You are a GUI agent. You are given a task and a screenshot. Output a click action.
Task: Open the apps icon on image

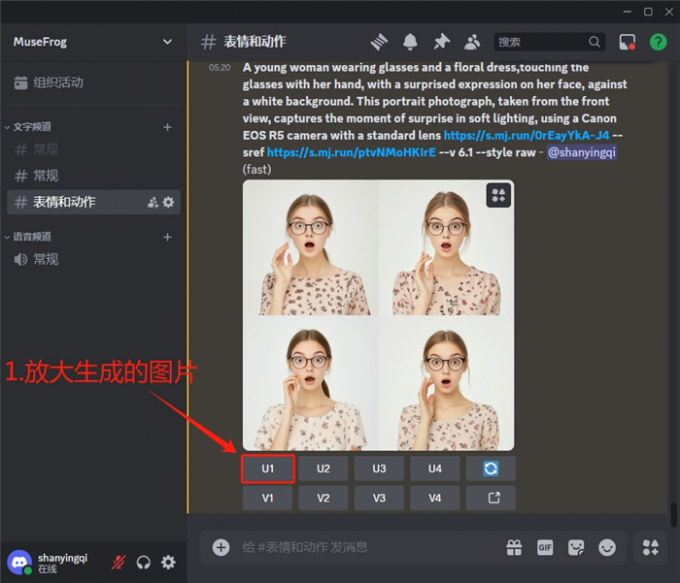(498, 195)
